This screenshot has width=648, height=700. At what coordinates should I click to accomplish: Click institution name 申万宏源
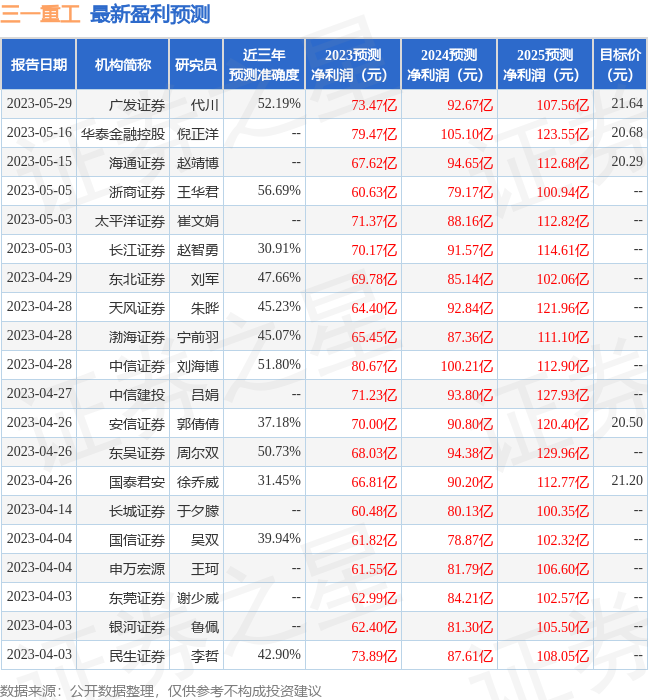click(x=137, y=569)
